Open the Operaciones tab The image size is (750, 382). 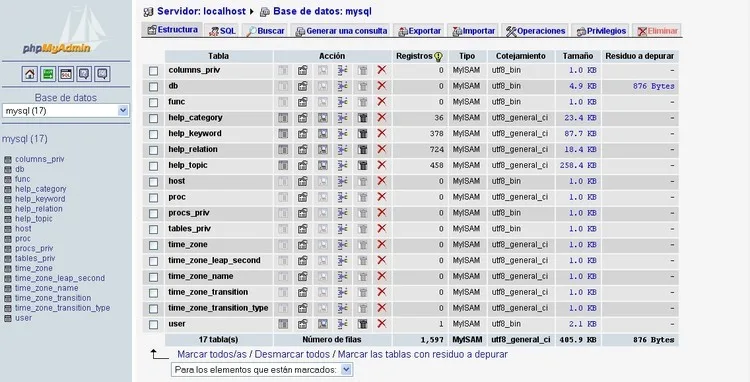(x=536, y=31)
